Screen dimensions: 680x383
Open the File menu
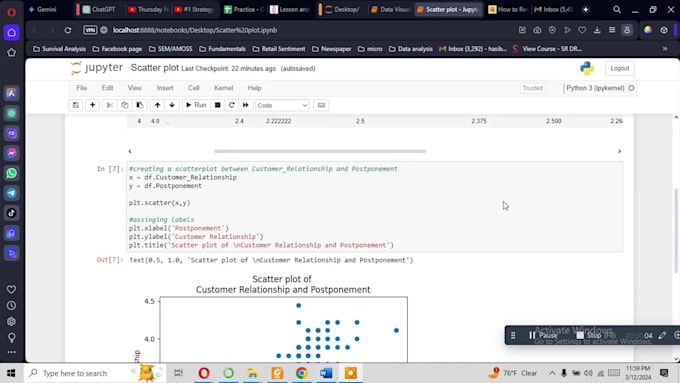pyautogui.click(x=82, y=88)
